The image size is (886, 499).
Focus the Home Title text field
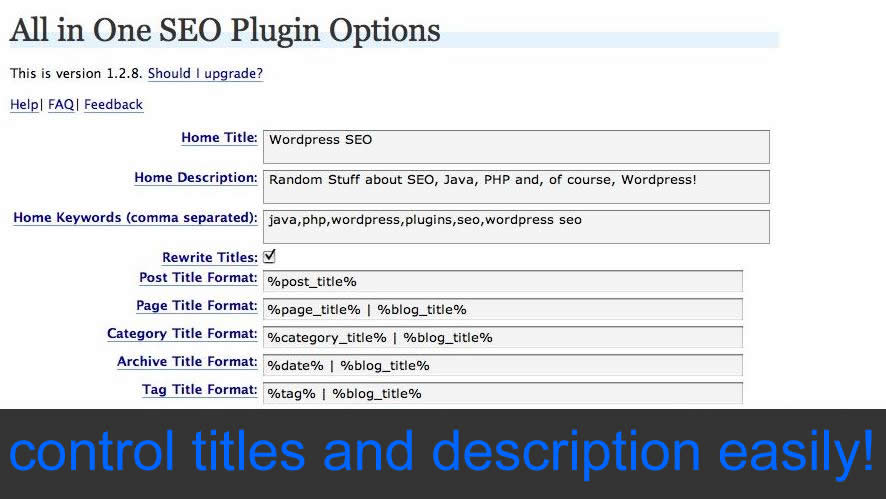coord(516,146)
